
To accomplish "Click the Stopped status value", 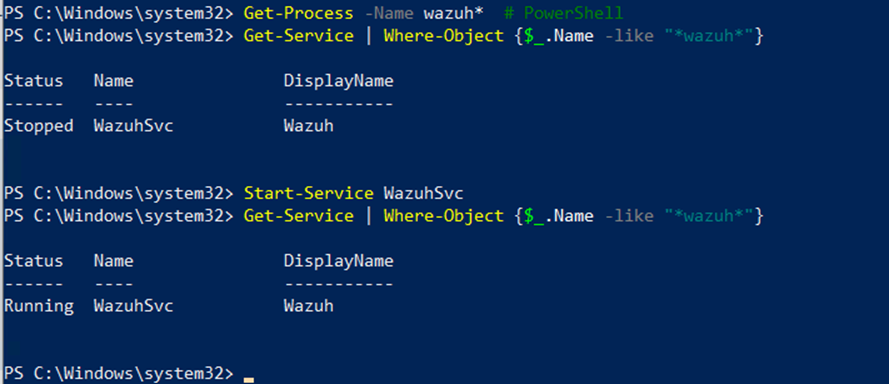I will tap(39, 126).
